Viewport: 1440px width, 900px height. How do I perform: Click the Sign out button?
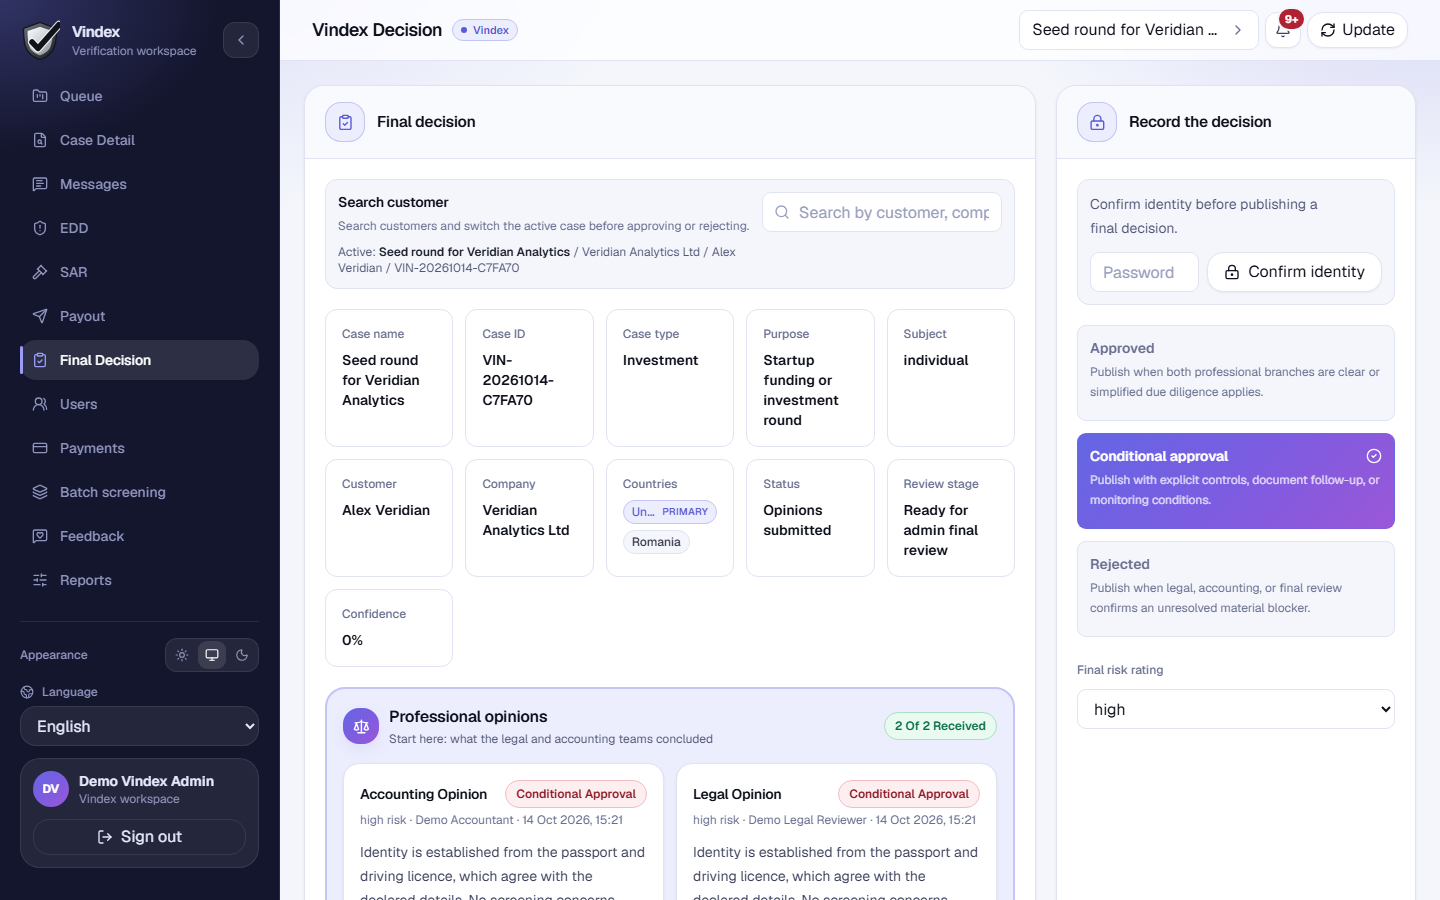click(x=139, y=837)
